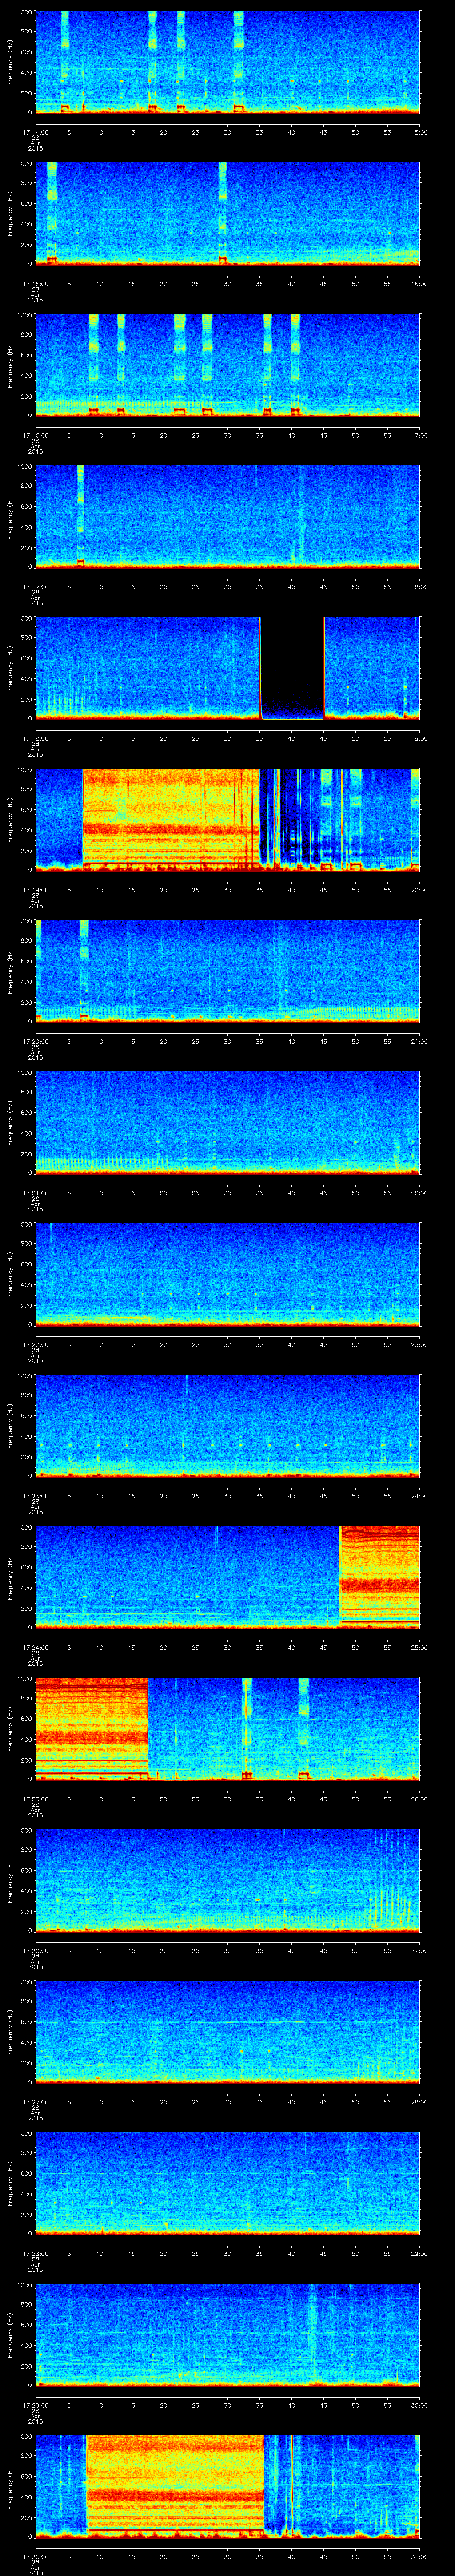Open the spectrogram plot starting at 17:18:00
The width and height of the screenshot is (455, 2576).
(227, 668)
